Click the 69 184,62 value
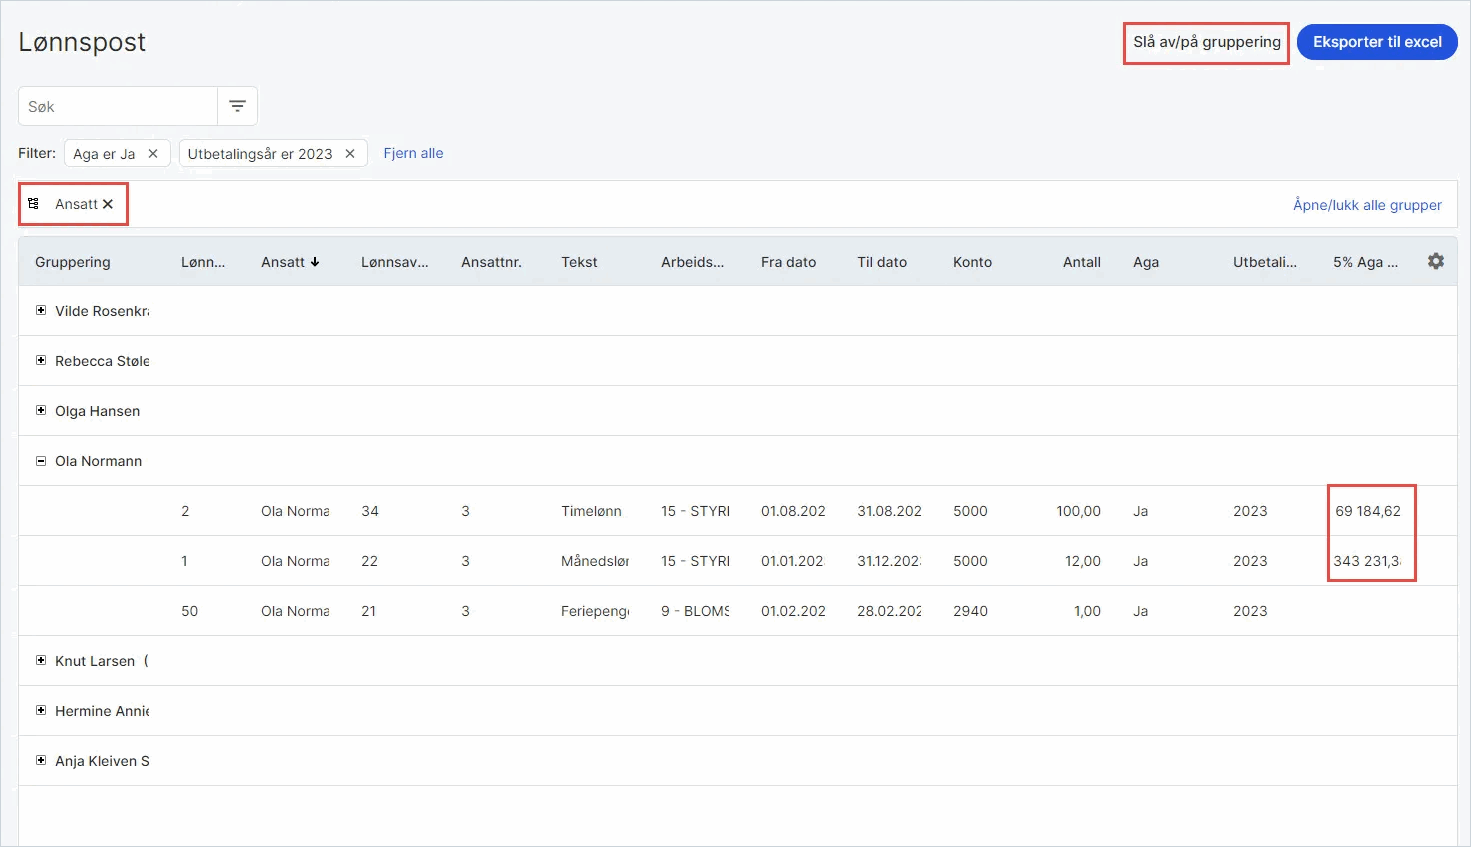This screenshot has height=847, width=1471. tap(1368, 511)
